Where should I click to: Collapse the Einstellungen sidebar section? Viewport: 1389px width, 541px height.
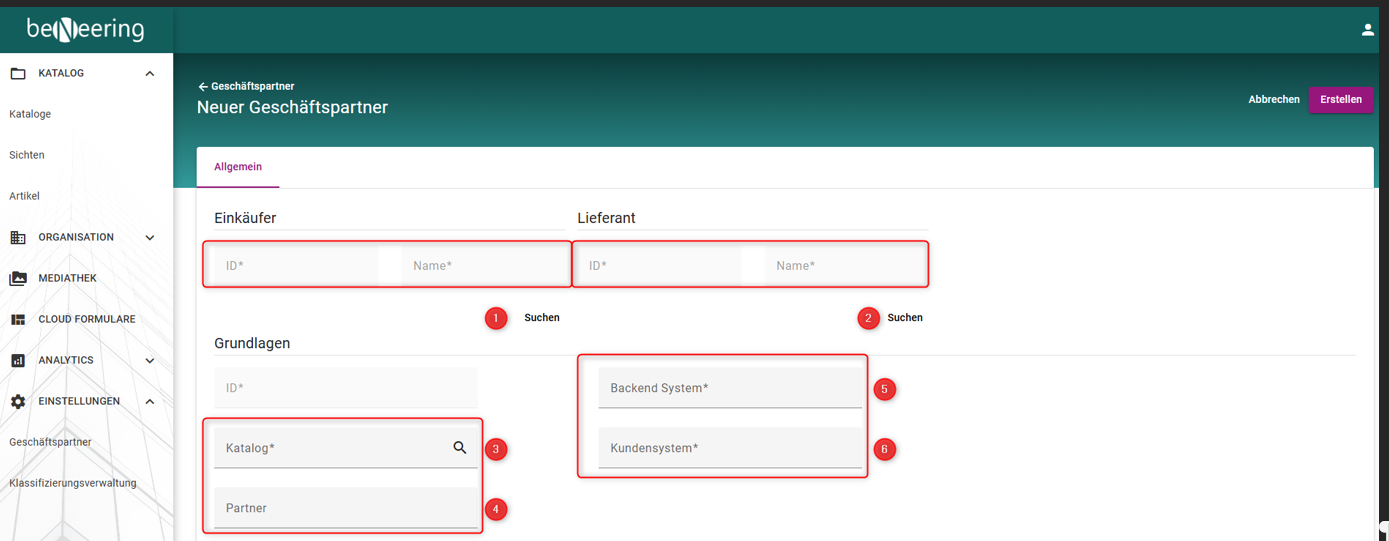tap(150, 401)
